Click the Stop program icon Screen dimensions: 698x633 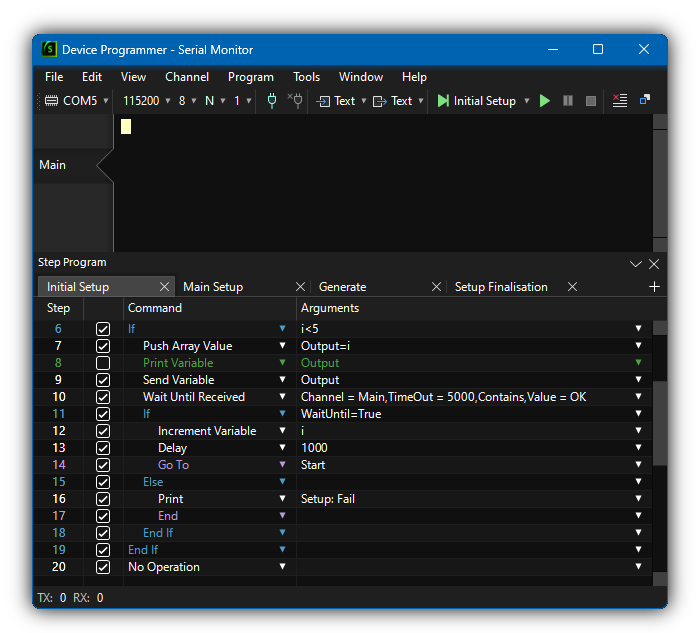pos(591,101)
